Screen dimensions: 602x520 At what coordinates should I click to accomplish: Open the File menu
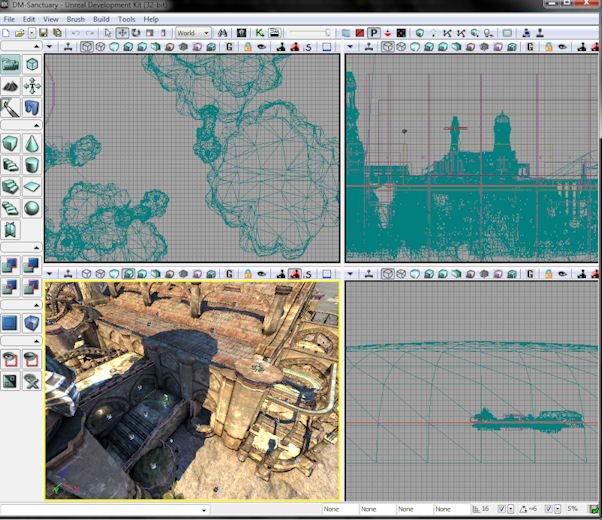coord(9,19)
